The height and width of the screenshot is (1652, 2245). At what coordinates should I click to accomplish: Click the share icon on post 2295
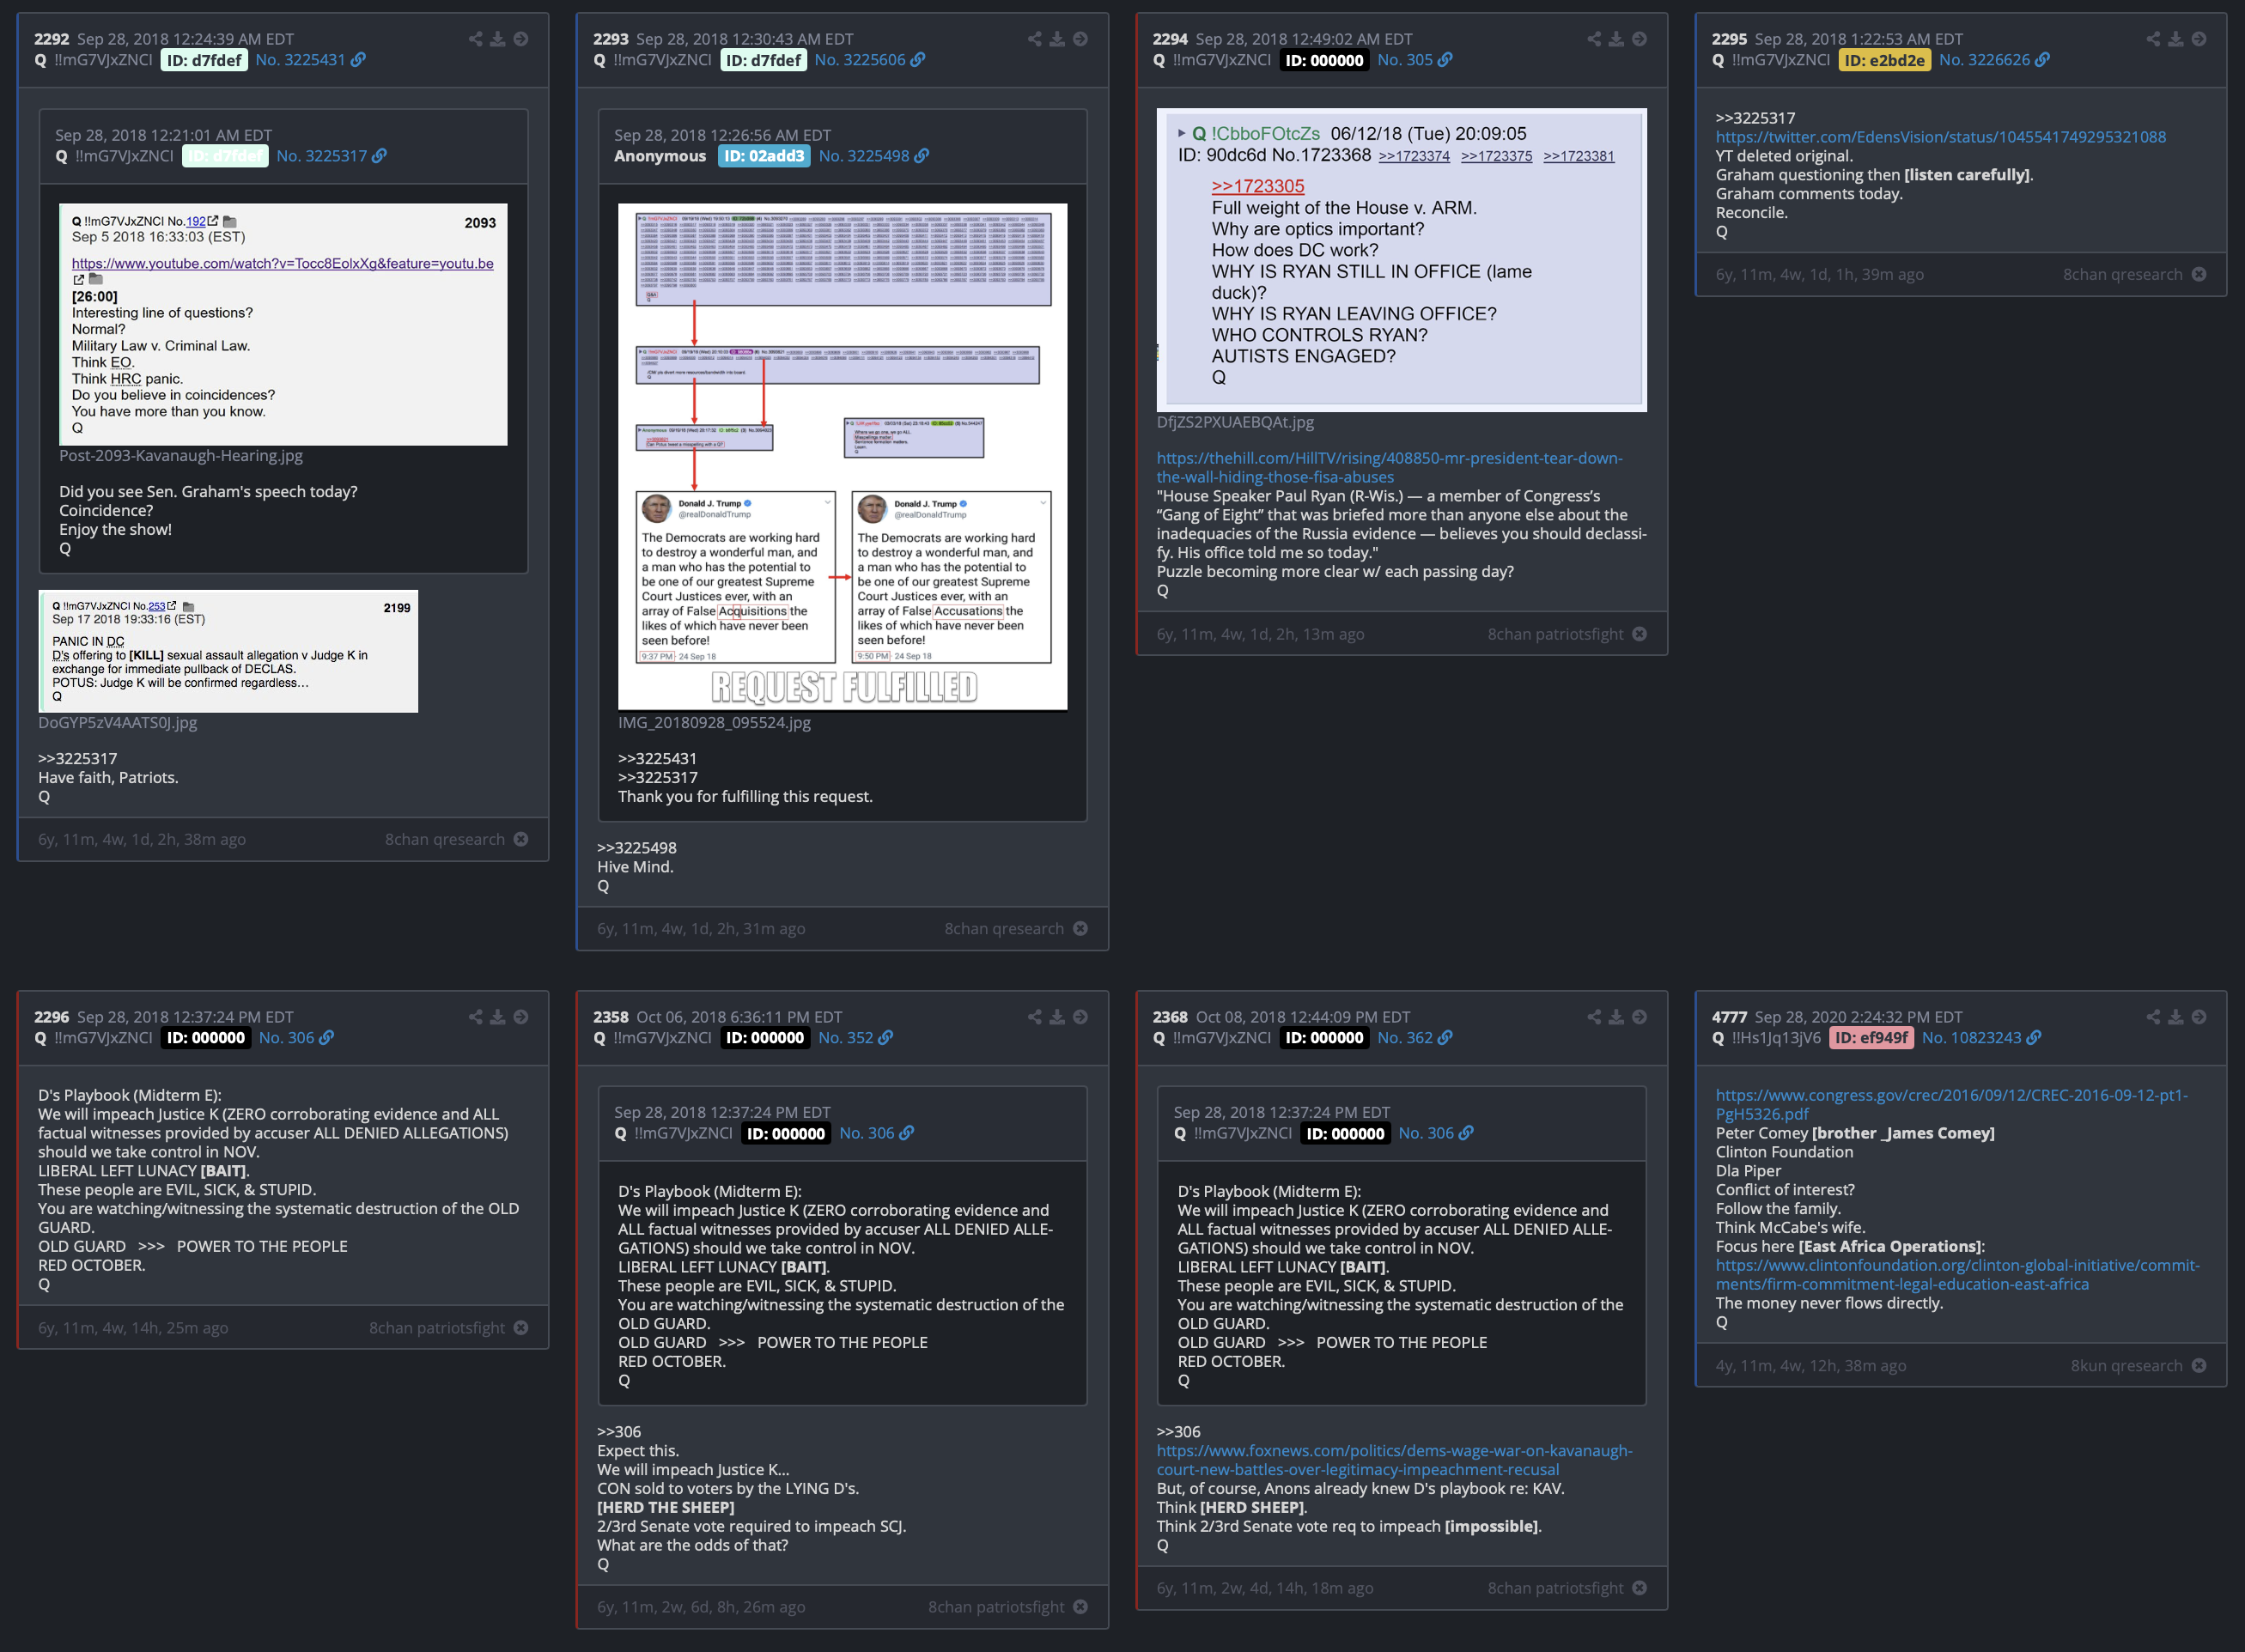(x=2153, y=39)
